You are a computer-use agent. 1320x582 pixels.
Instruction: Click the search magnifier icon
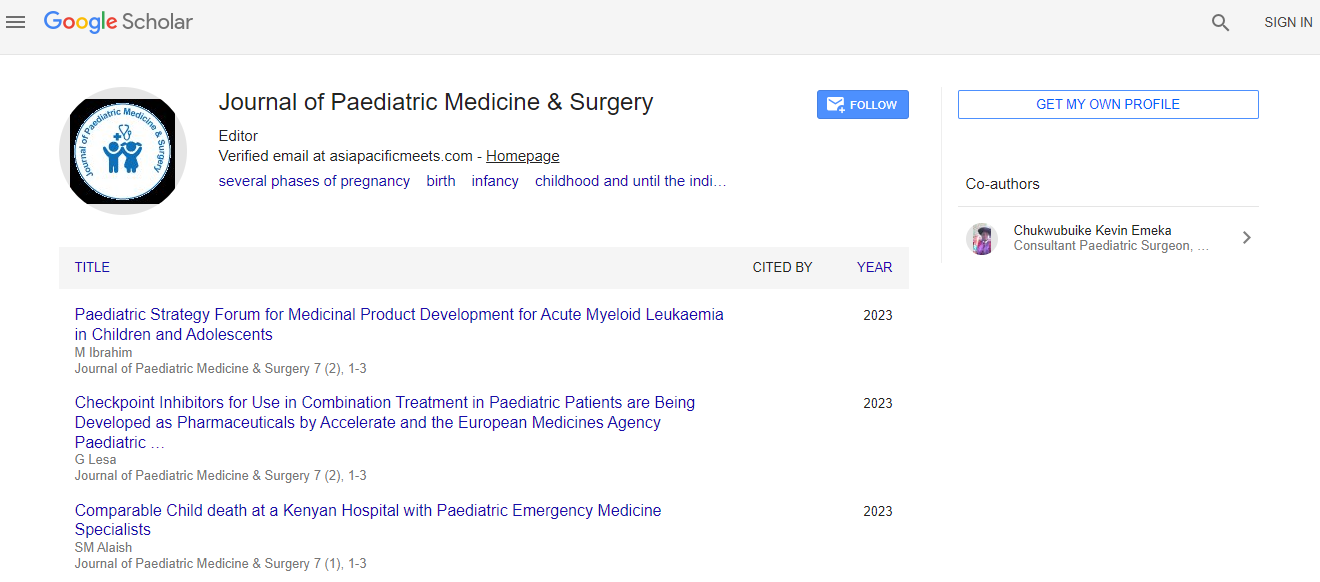point(1220,22)
